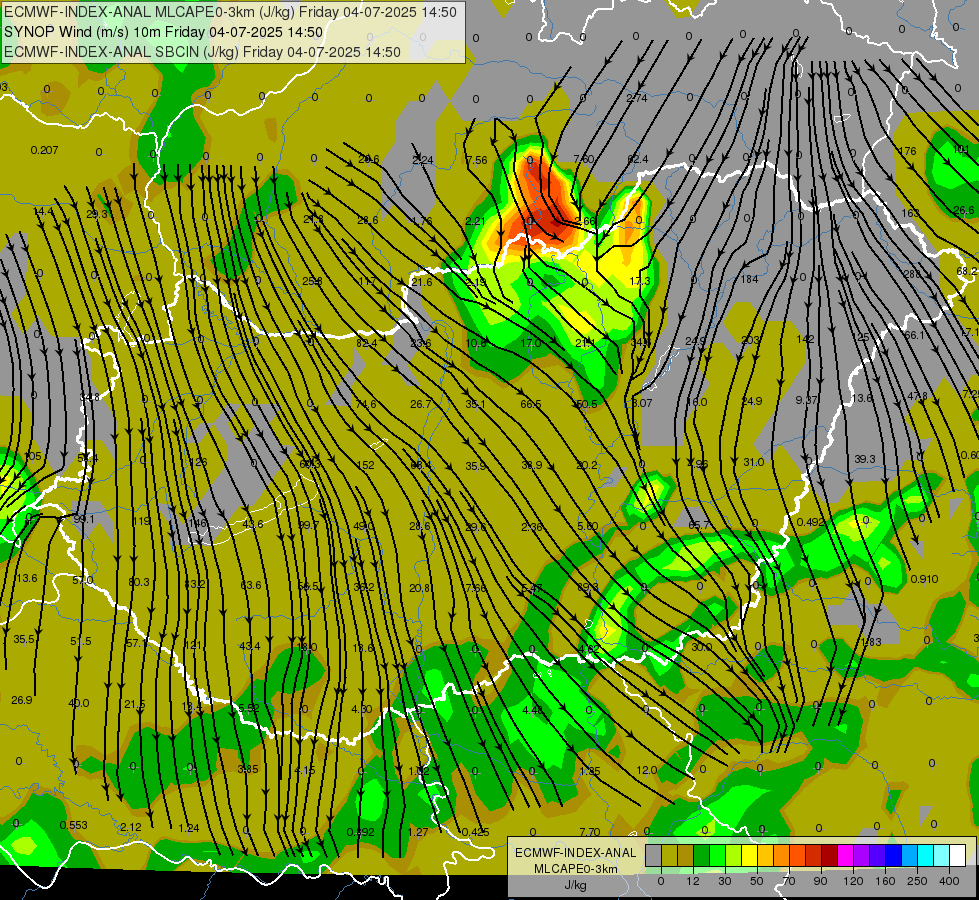The image size is (979, 900).
Task: Click the map value '0.207'
Action: tap(44, 151)
